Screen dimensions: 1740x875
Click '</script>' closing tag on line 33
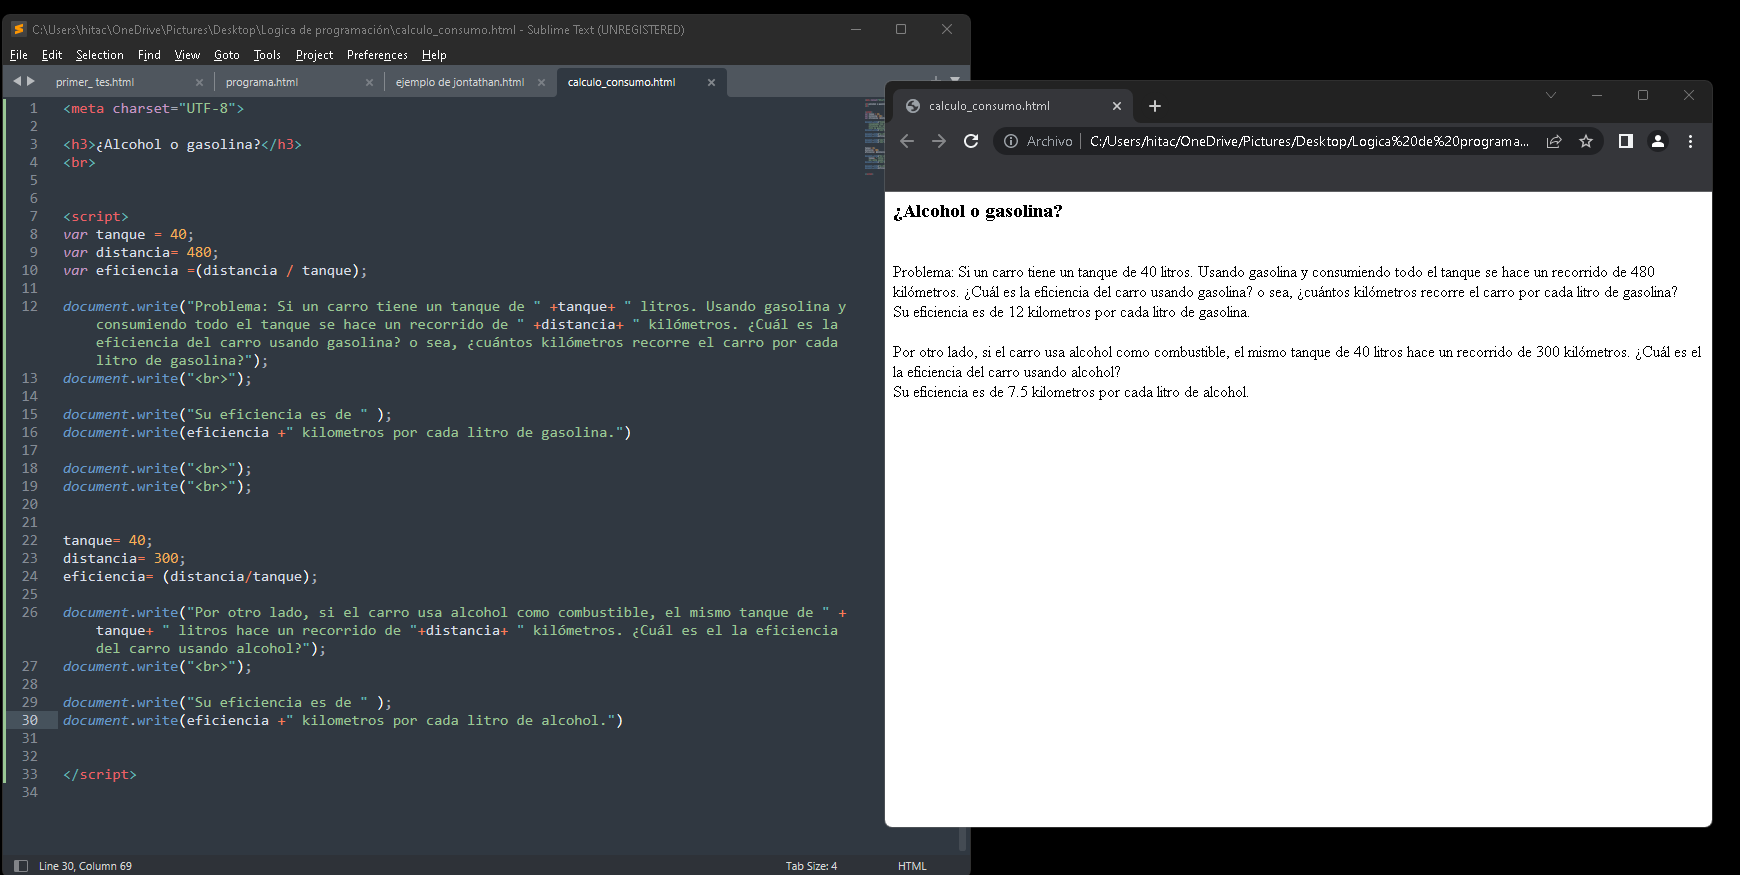(100, 774)
